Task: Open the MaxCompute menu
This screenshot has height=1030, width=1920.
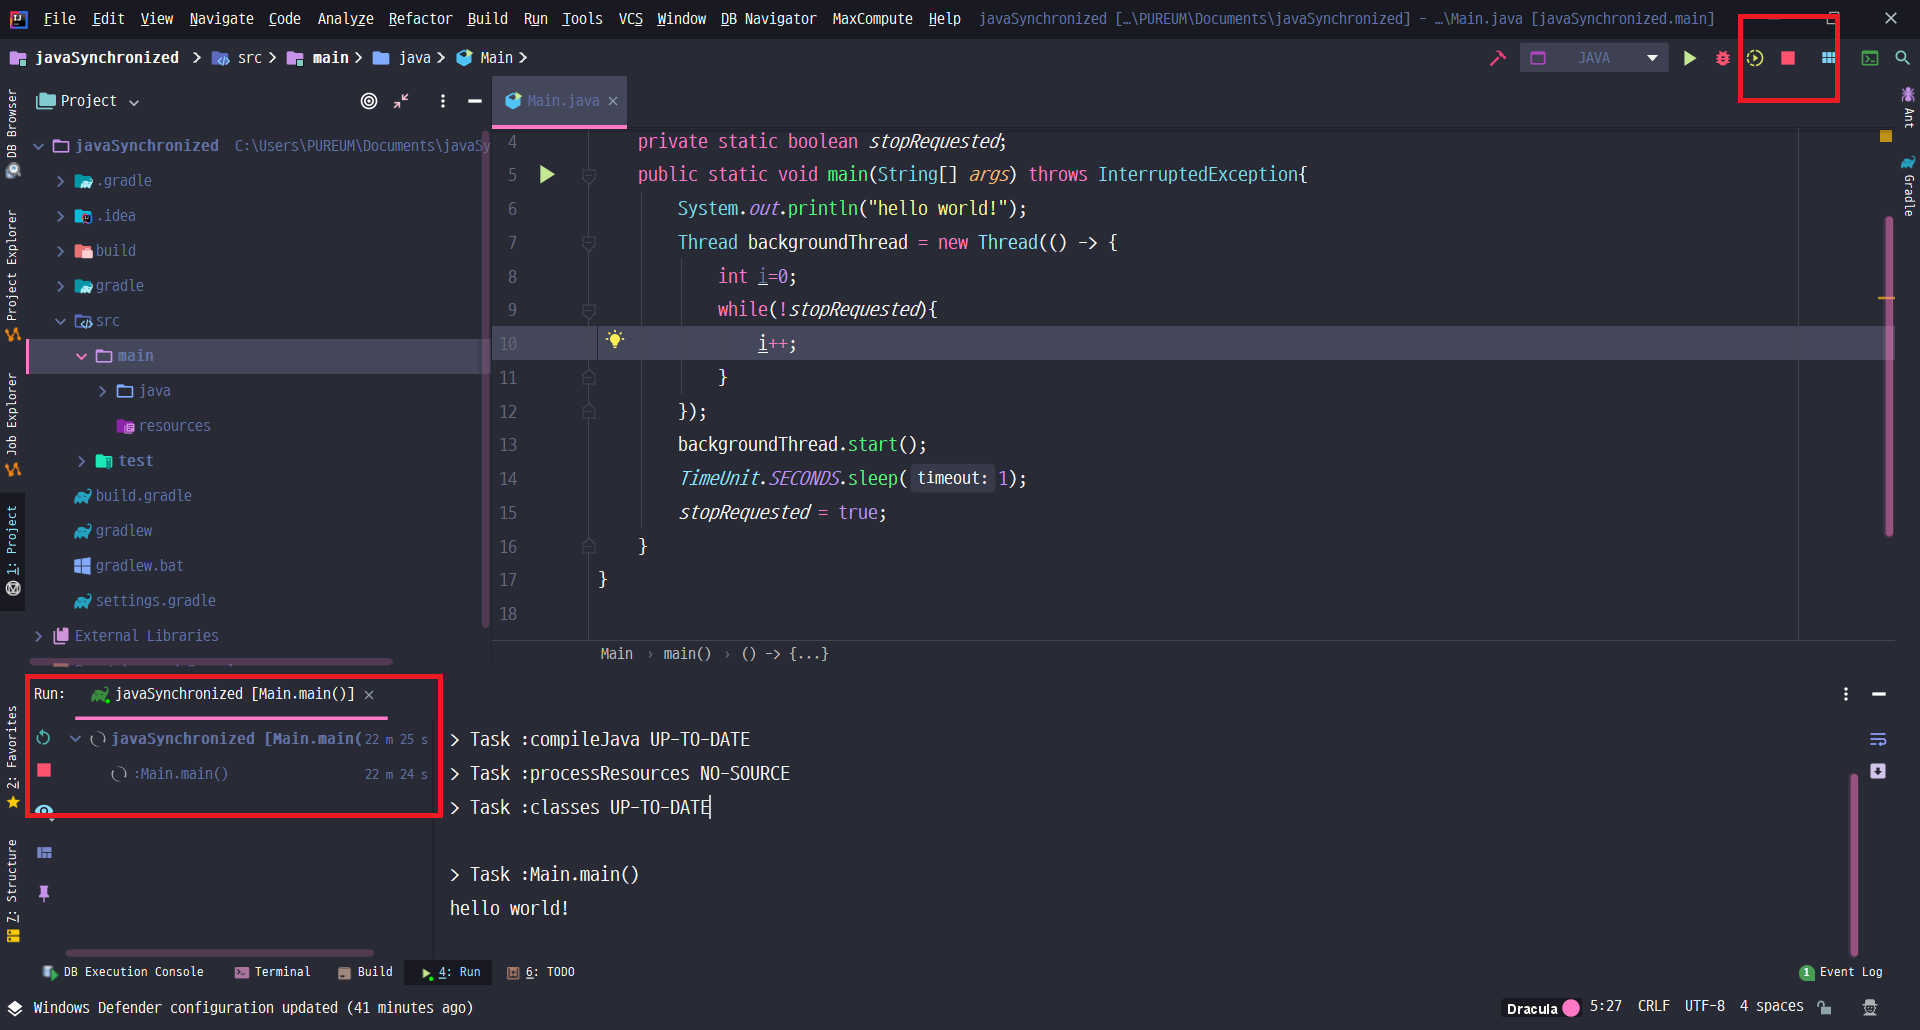Action: click(x=872, y=18)
